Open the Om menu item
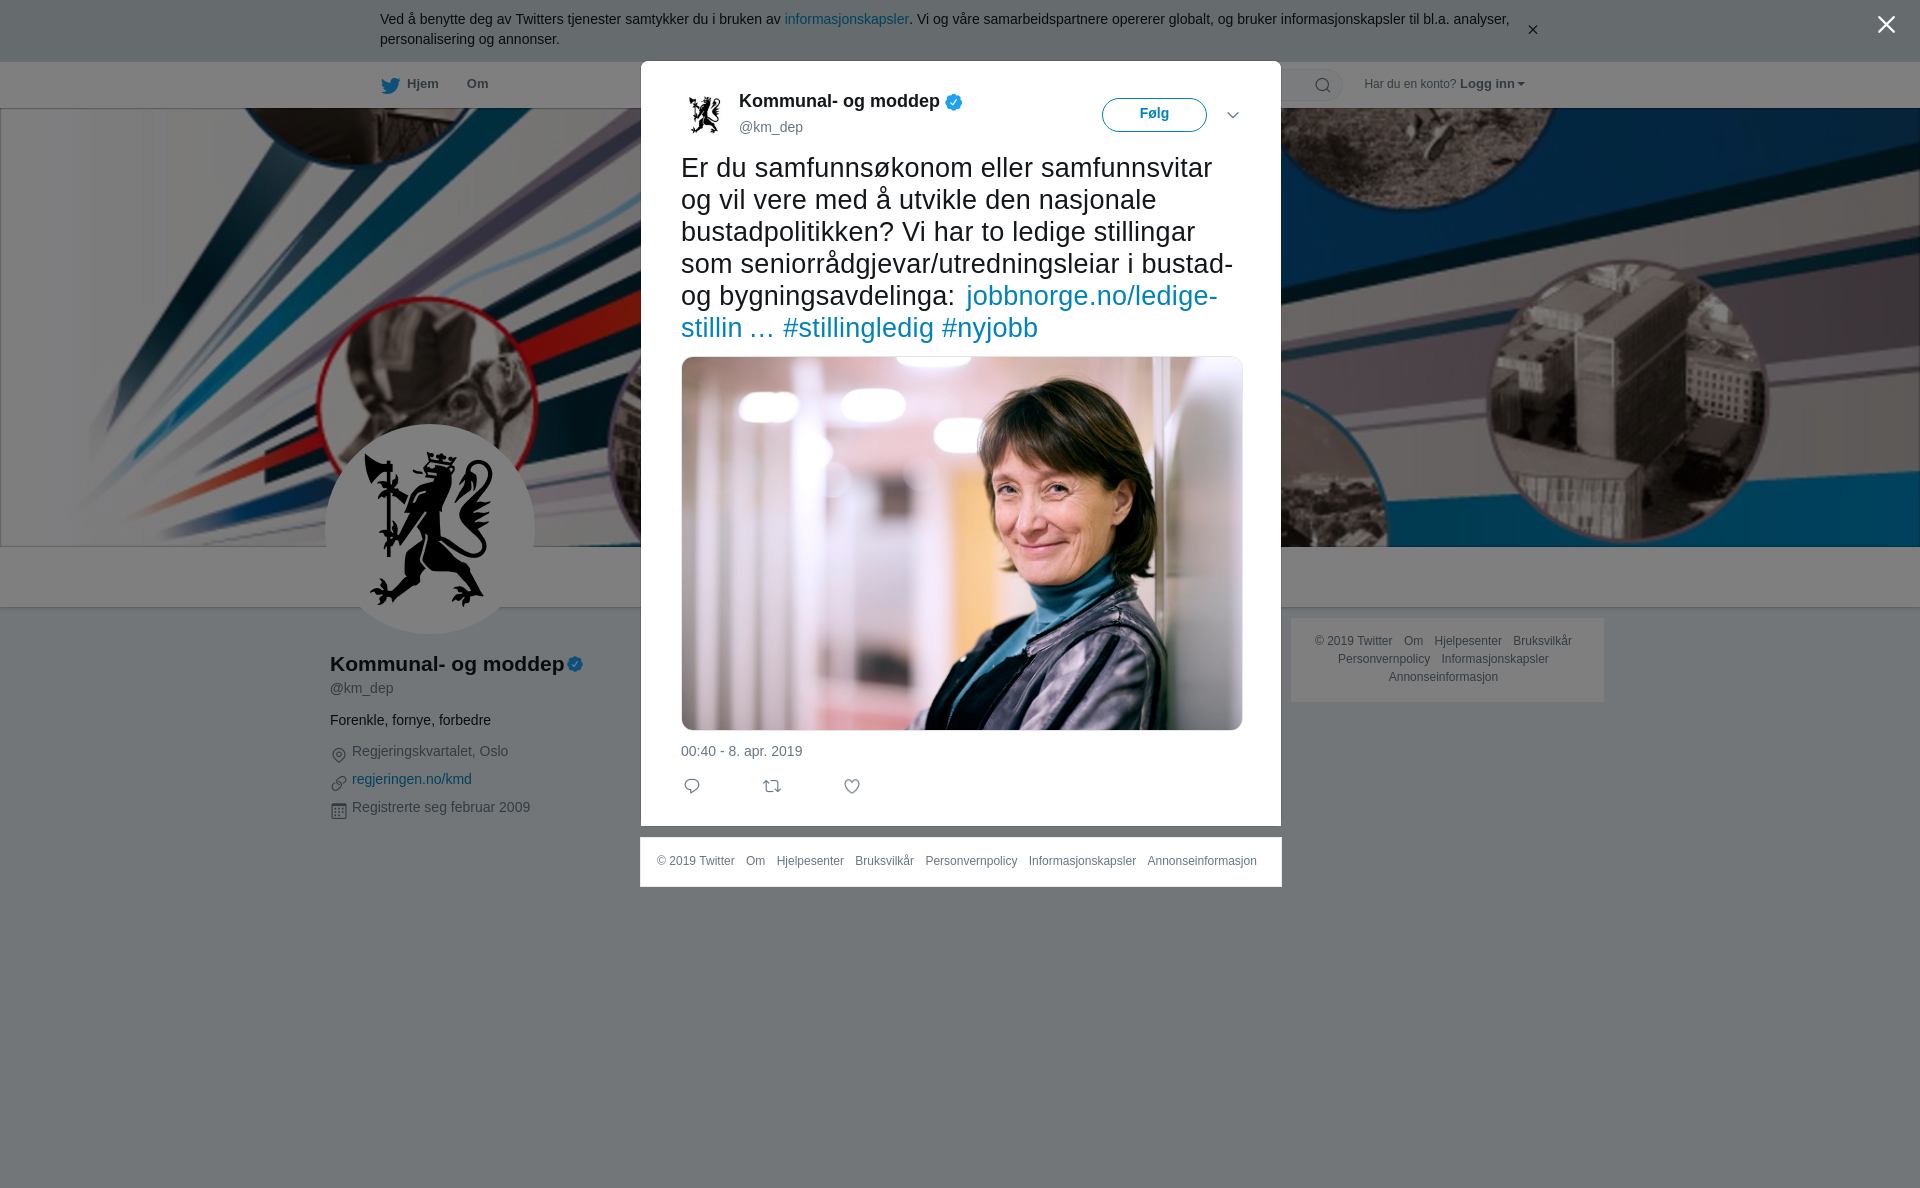 click(x=477, y=84)
